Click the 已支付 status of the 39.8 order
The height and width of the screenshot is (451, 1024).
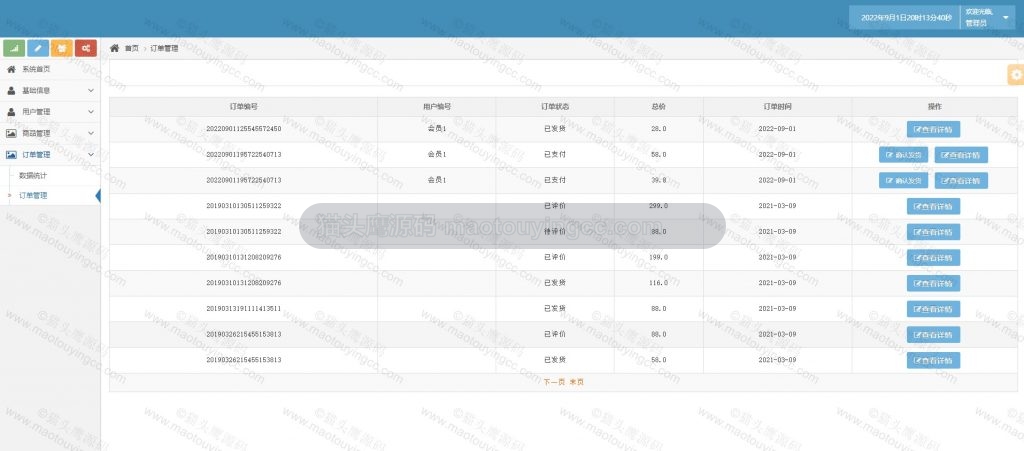554,180
